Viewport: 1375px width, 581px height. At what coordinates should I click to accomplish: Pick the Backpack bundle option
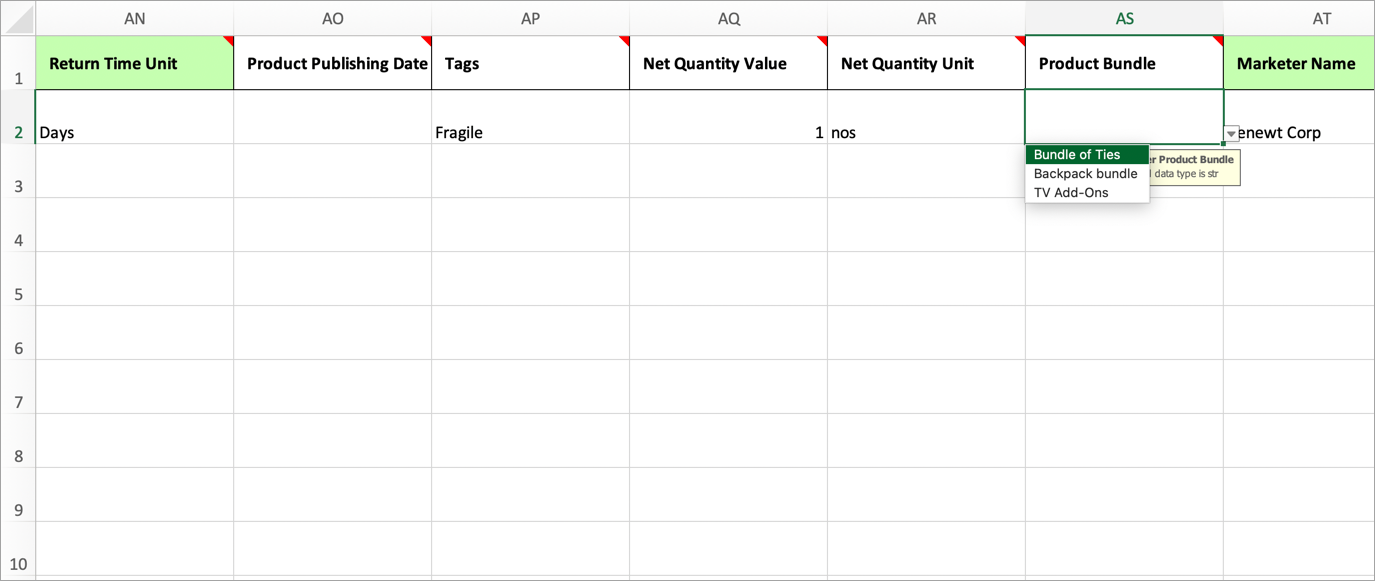click(1087, 174)
